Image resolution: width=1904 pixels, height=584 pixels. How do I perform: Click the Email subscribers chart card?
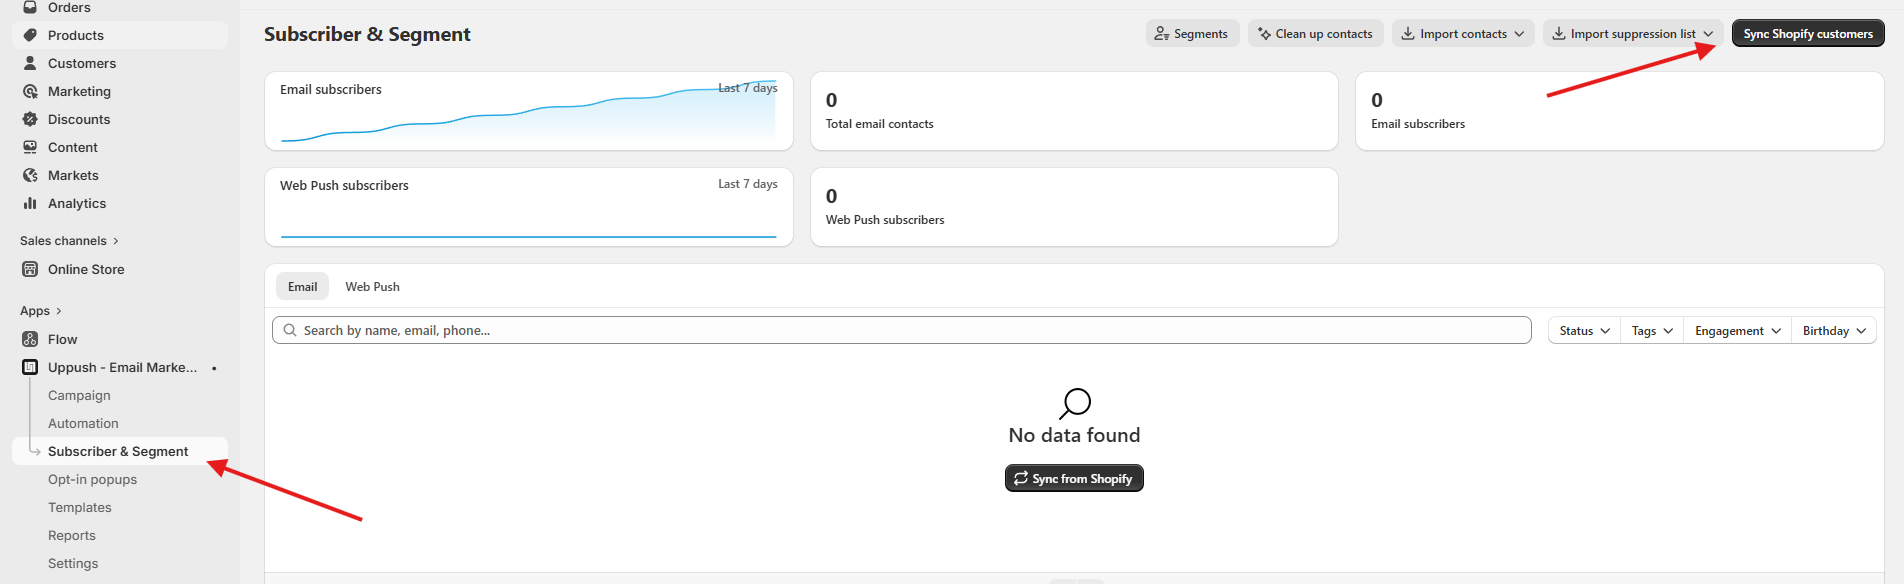[x=528, y=111]
